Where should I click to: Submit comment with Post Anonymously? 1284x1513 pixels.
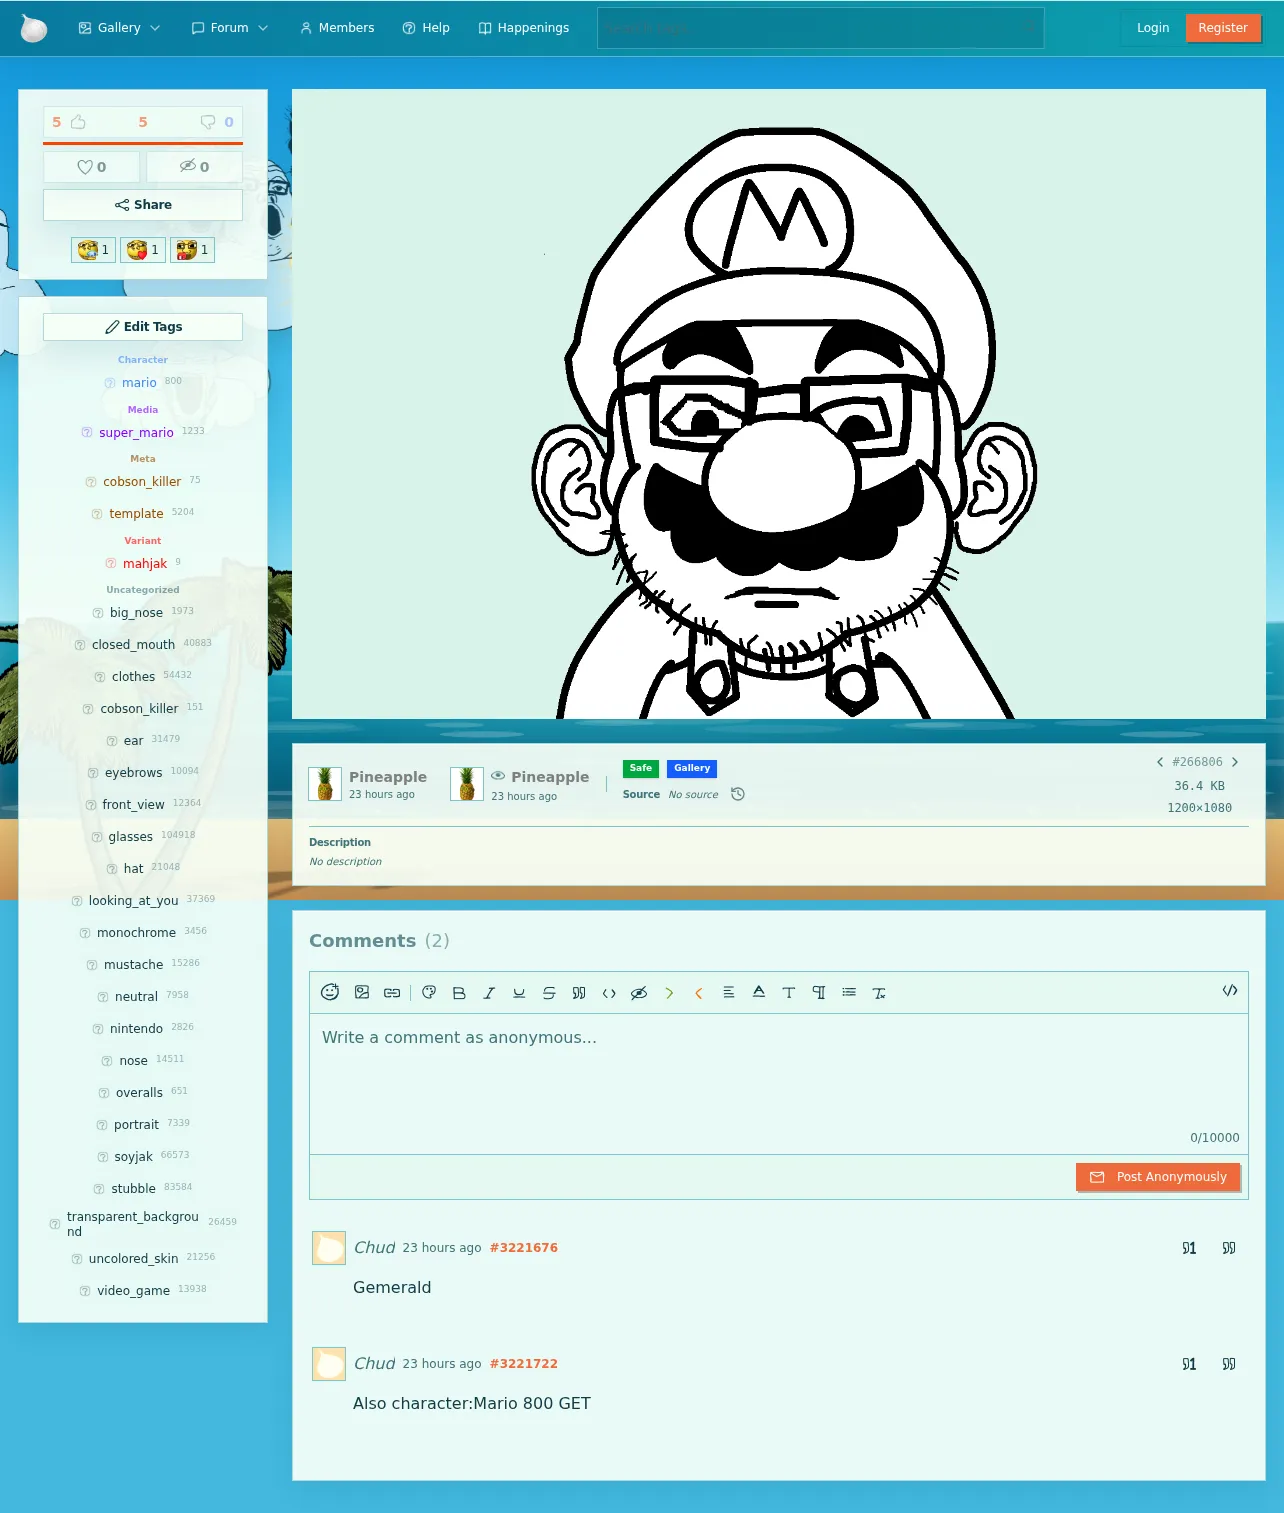[x=1158, y=1177]
